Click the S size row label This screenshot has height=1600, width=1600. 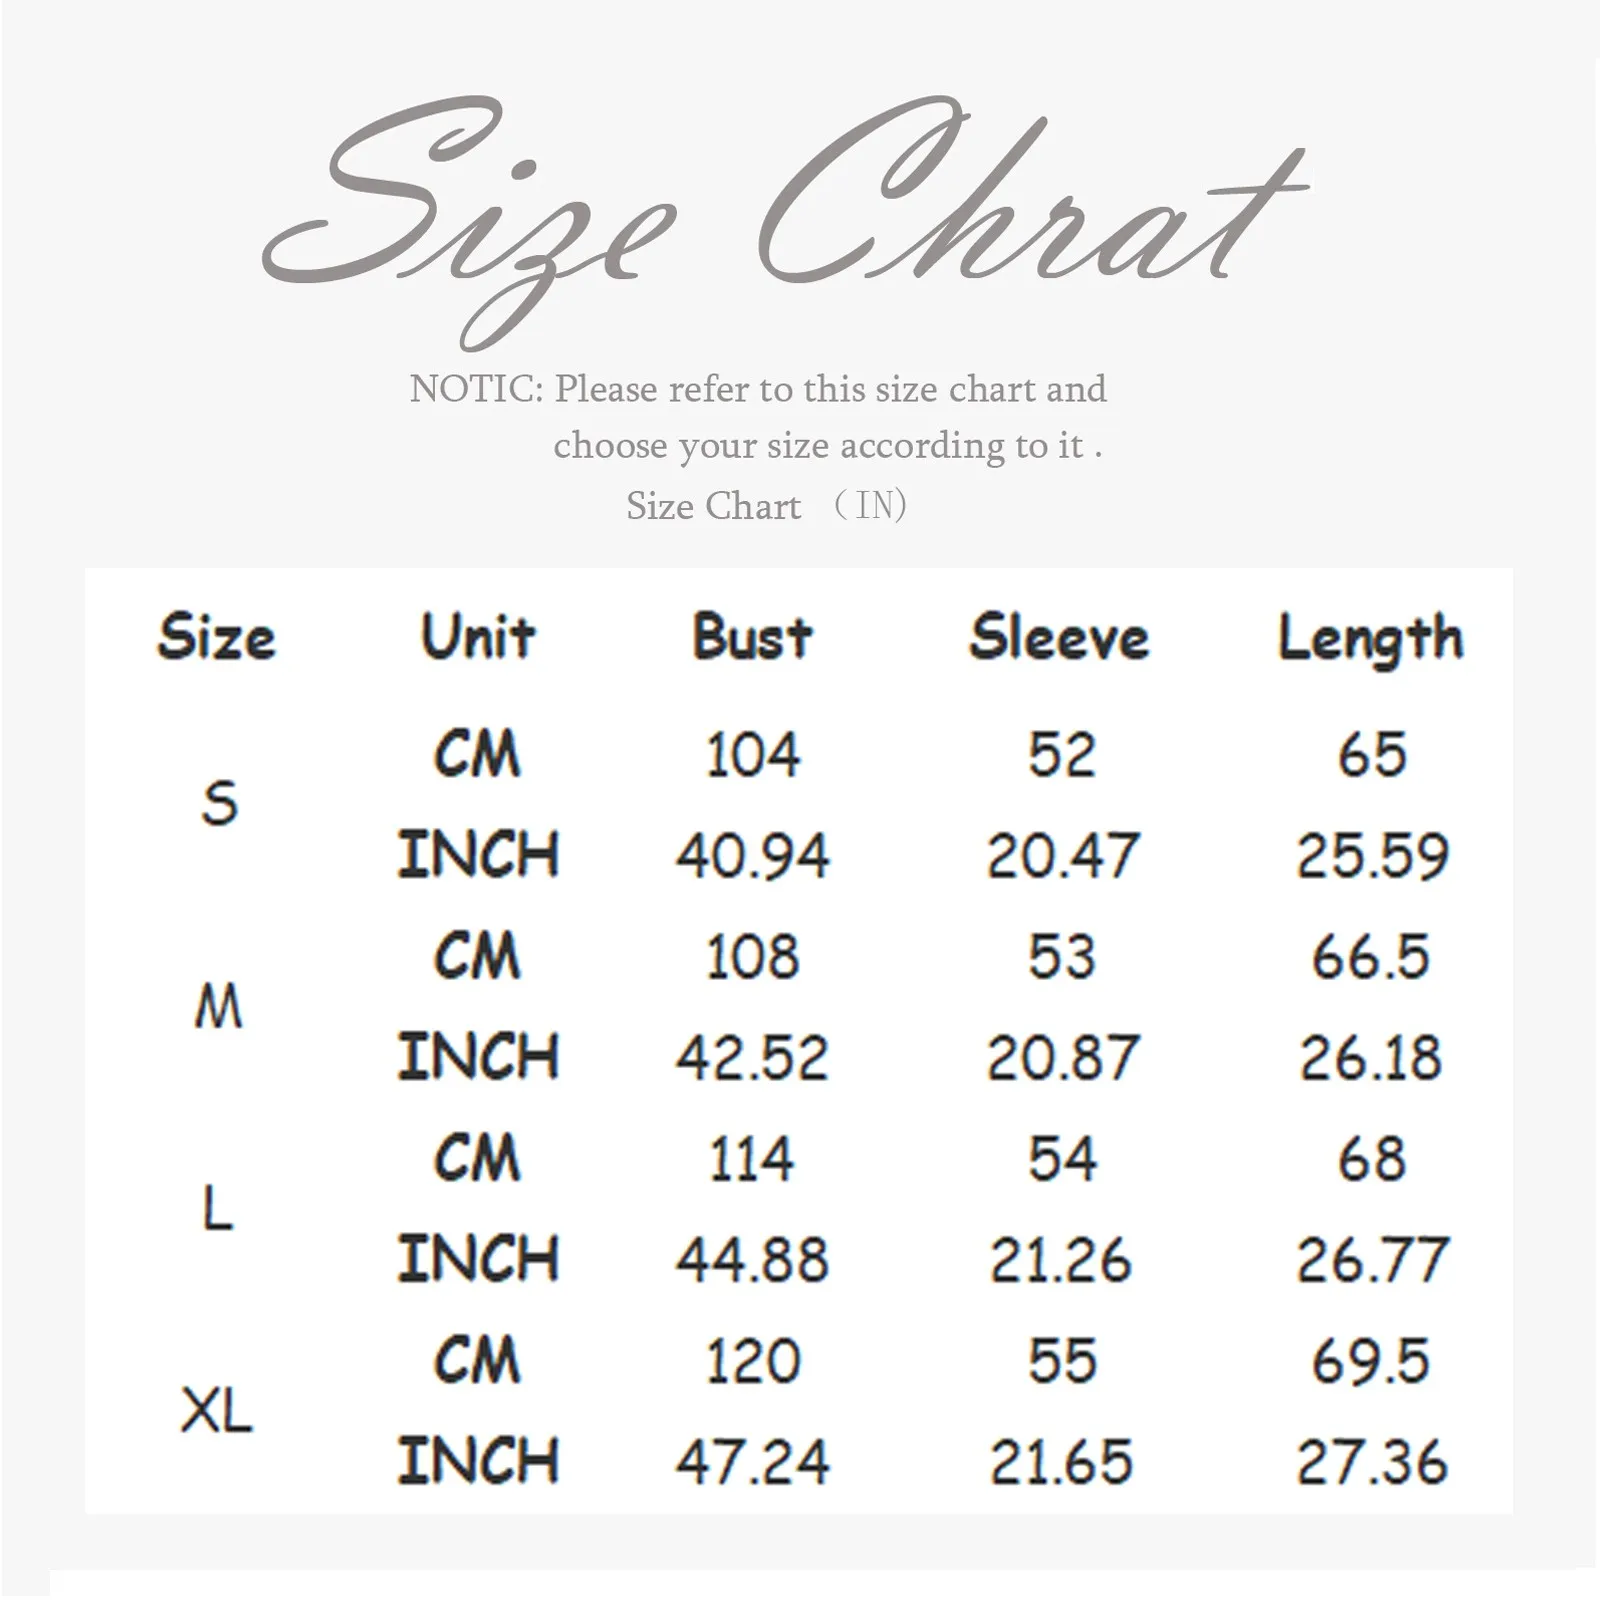coord(219,804)
